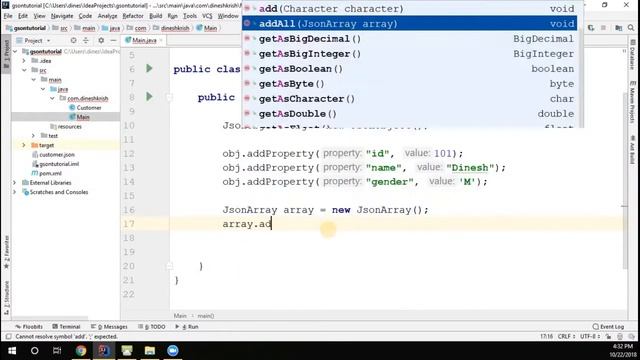Change line separator CRLF in status bar
The width and height of the screenshot is (640, 360).
tap(567, 337)
